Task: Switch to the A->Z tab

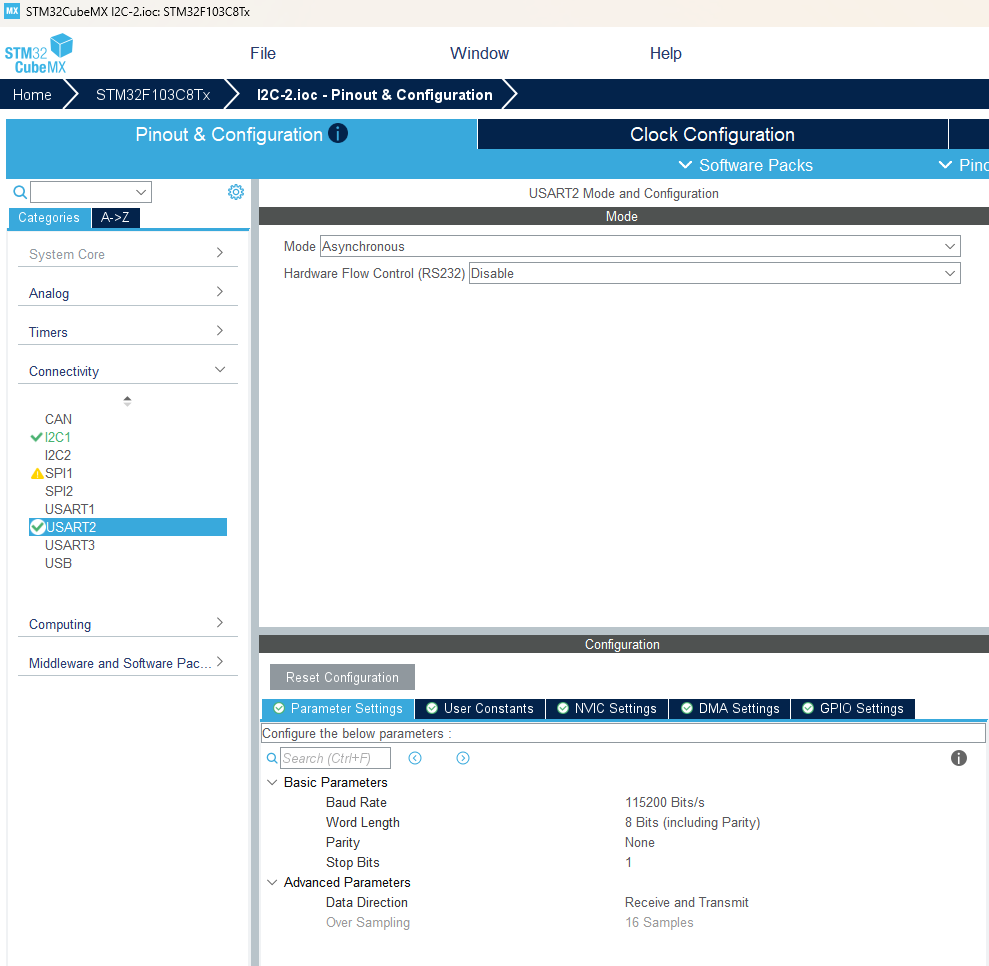Action: click(x=115, y=218)
